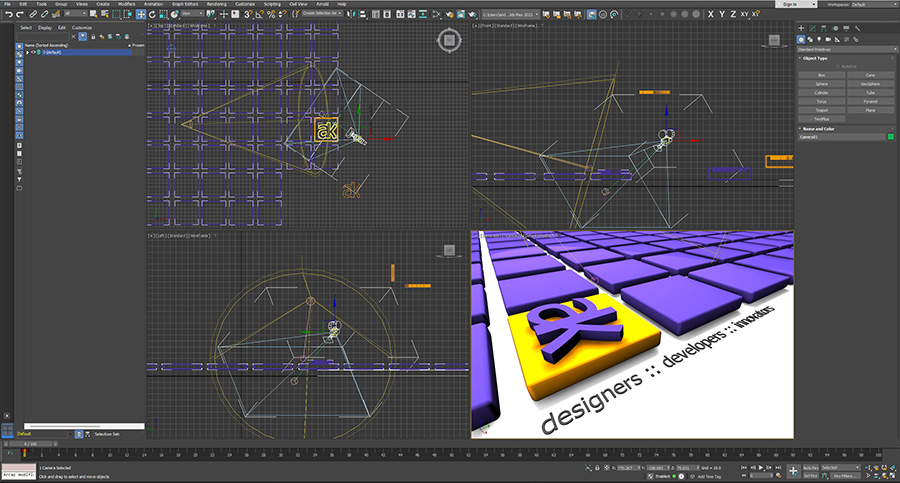Restrict to Y axis
Screen dimensions: 900x483
722,14
